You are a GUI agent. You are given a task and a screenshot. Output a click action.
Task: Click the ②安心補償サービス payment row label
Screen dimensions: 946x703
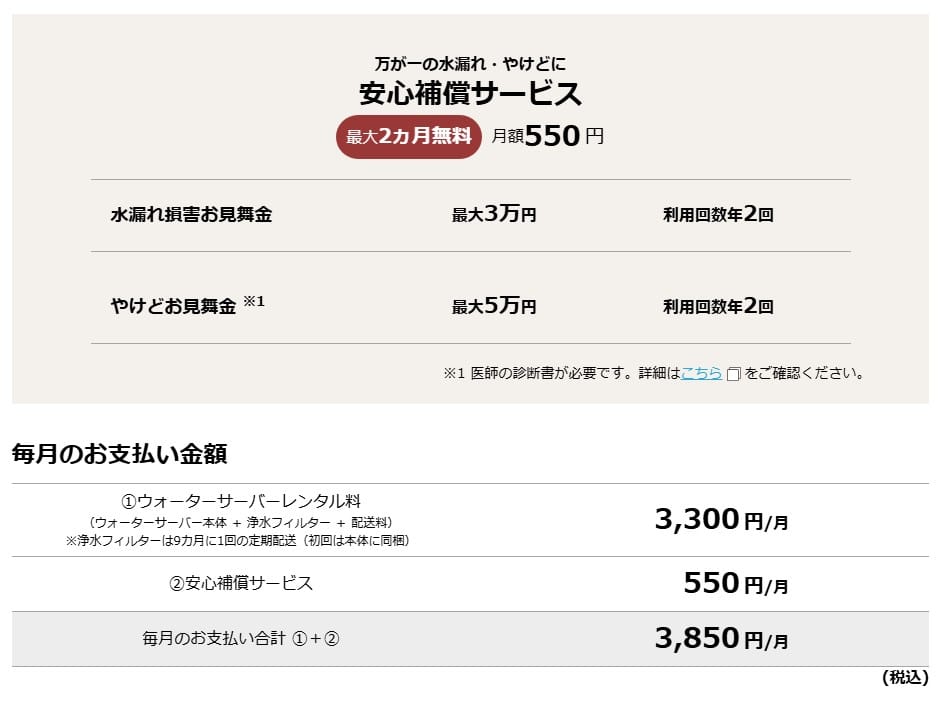(x=240, y=584)
